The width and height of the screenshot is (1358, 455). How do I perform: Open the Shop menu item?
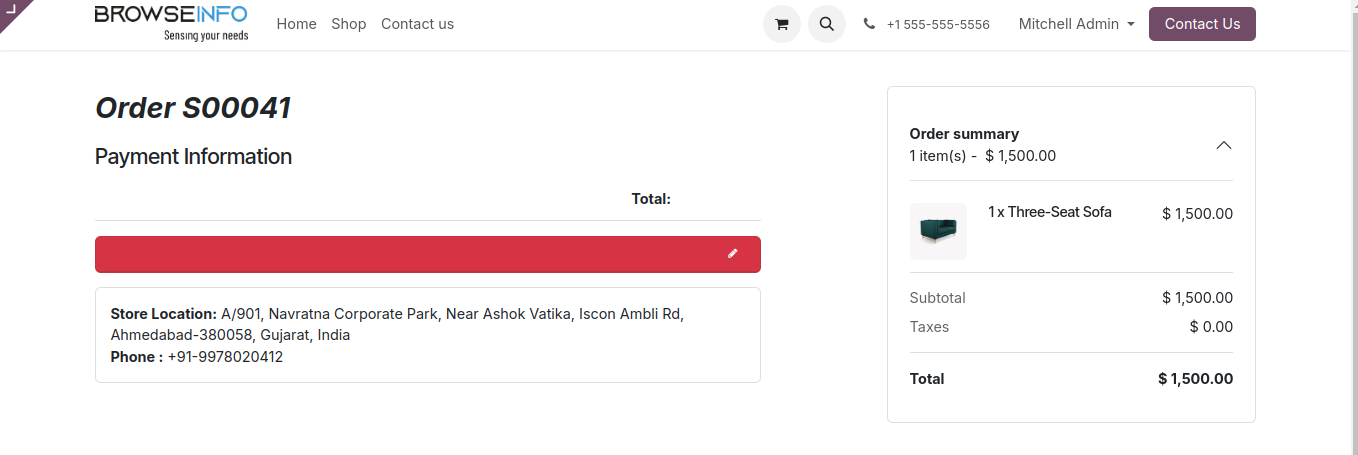point(349,24)
